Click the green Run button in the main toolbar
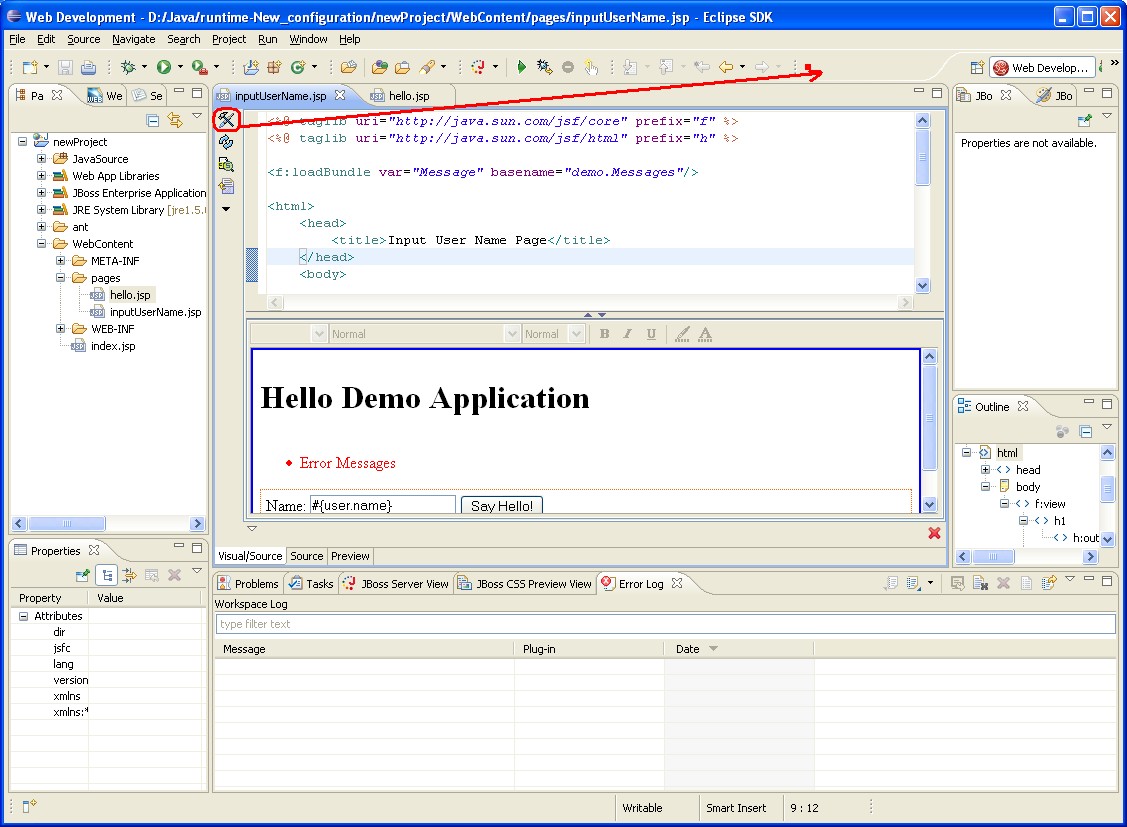The image size is (1127, 827). click(163, 67)
